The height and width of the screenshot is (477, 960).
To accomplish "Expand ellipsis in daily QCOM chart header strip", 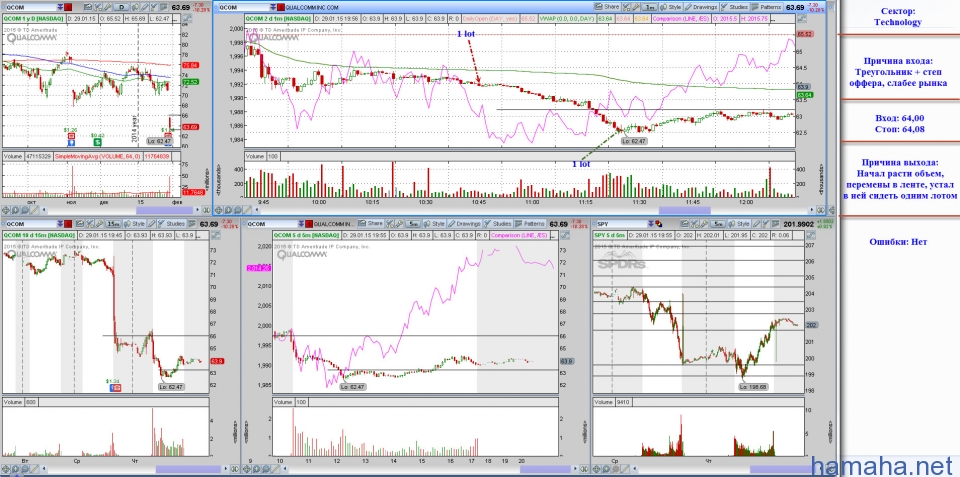I will 174,19.
